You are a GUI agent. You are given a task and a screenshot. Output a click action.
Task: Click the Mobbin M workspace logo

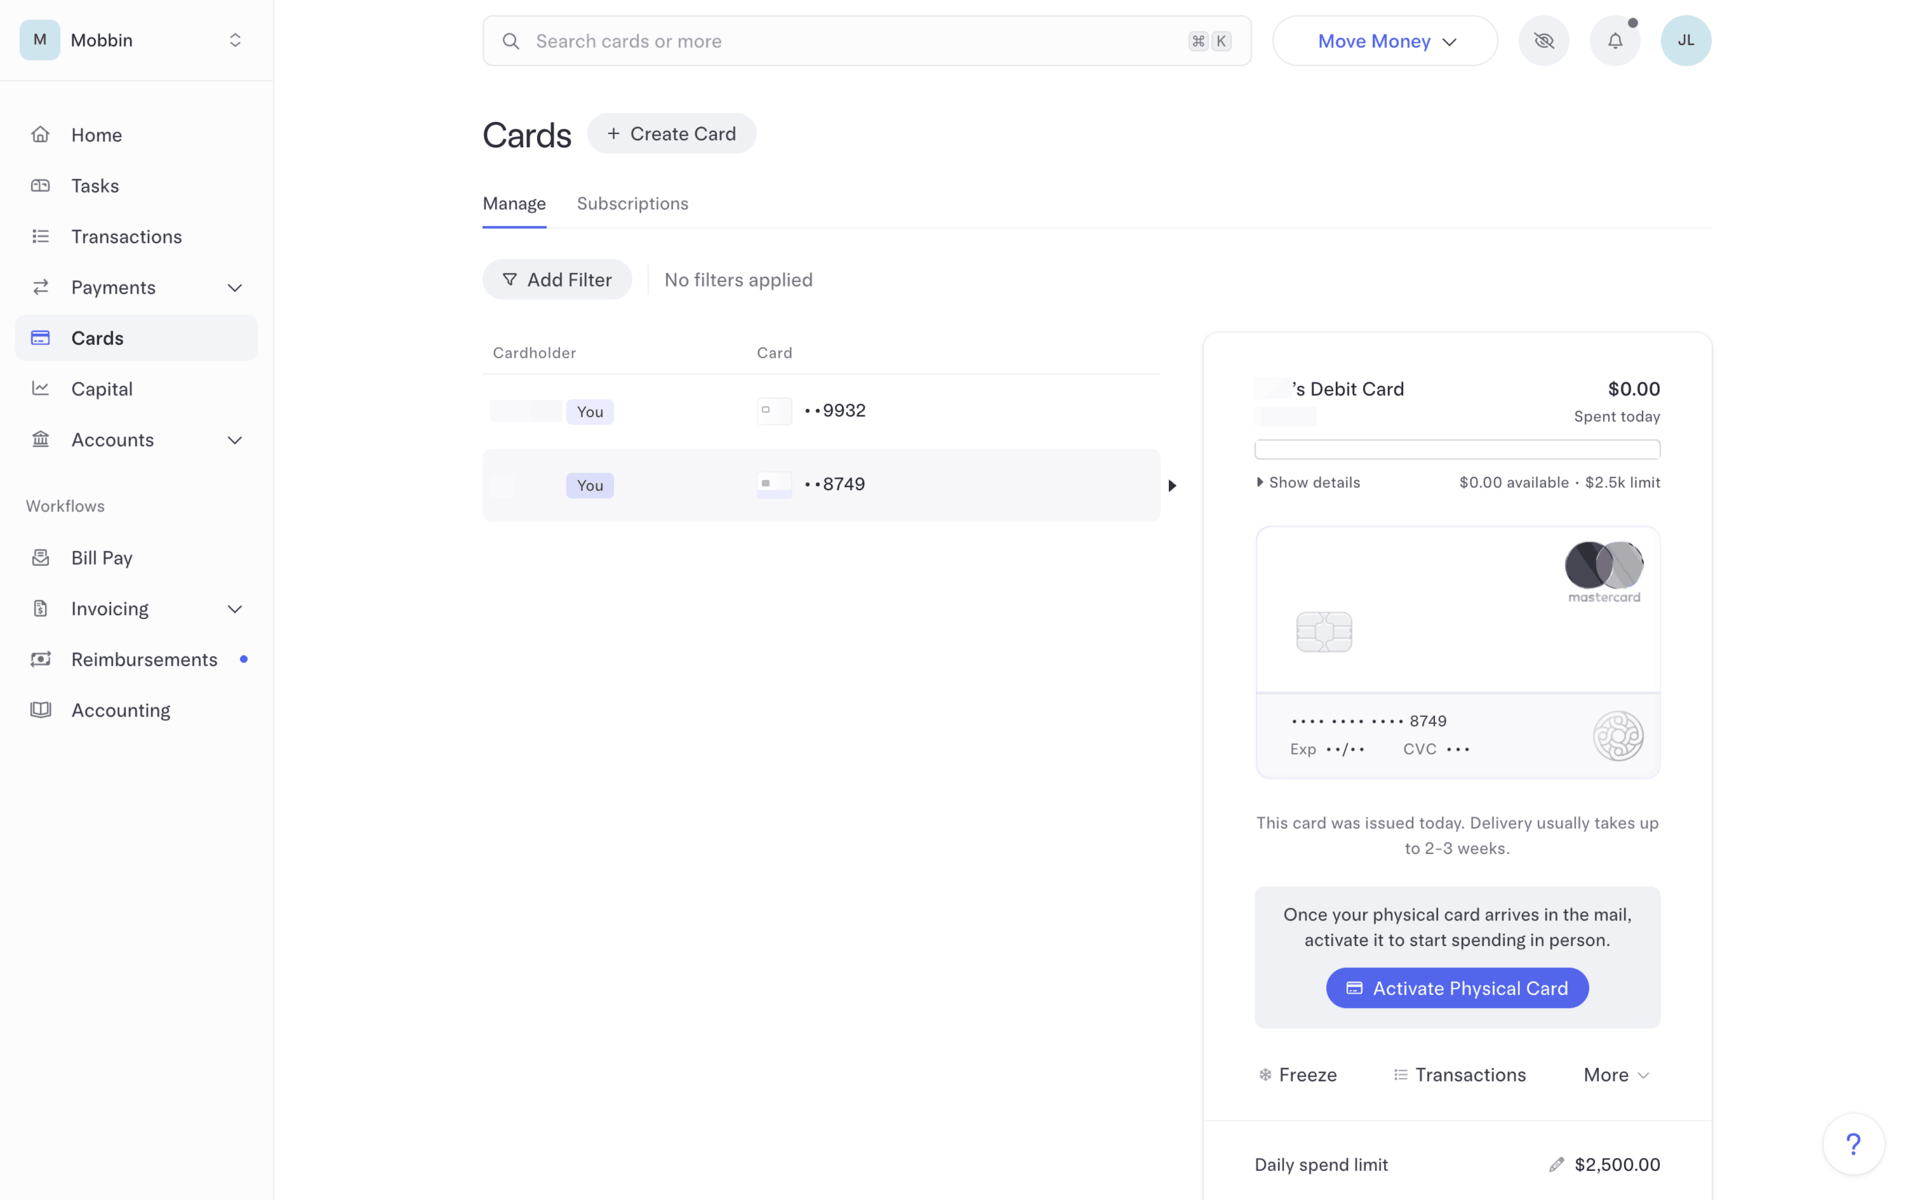pyautogui.click(x=40, y=40)
